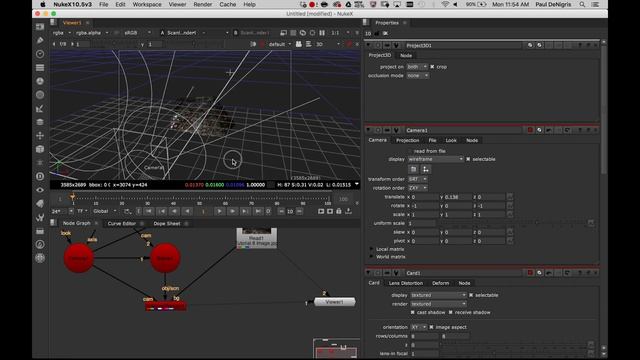Click the translate y field showing 0.138
The image size is (640, 360).
coord(456,197)
